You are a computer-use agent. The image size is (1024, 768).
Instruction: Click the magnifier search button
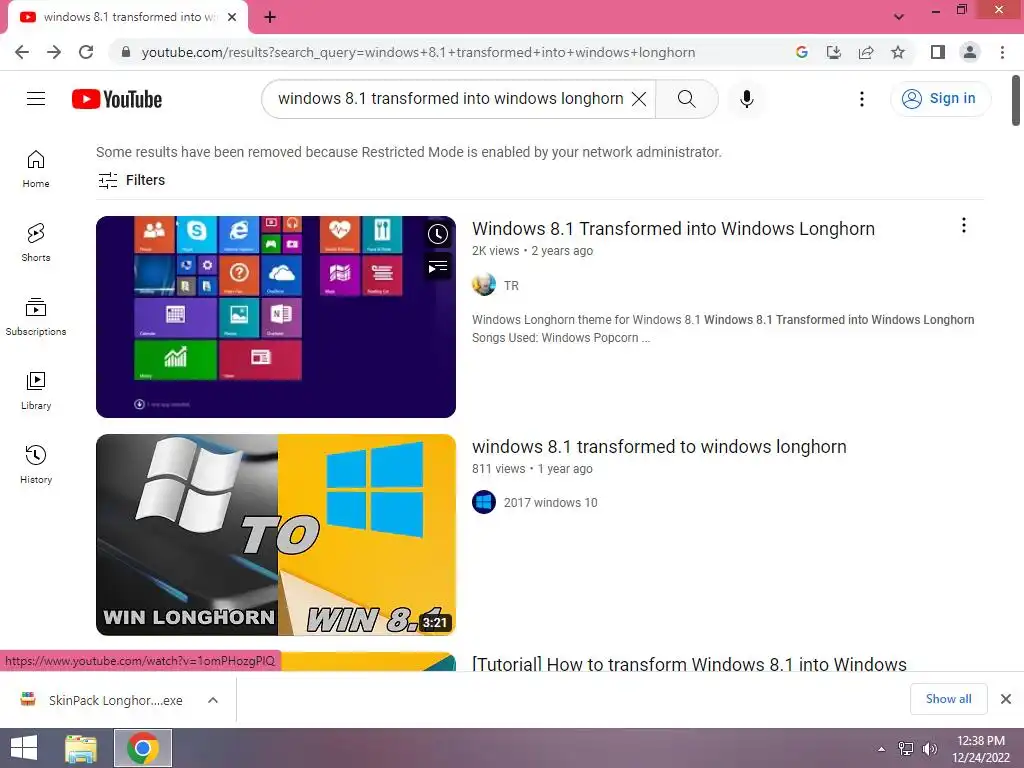click(x=686, y=99)
